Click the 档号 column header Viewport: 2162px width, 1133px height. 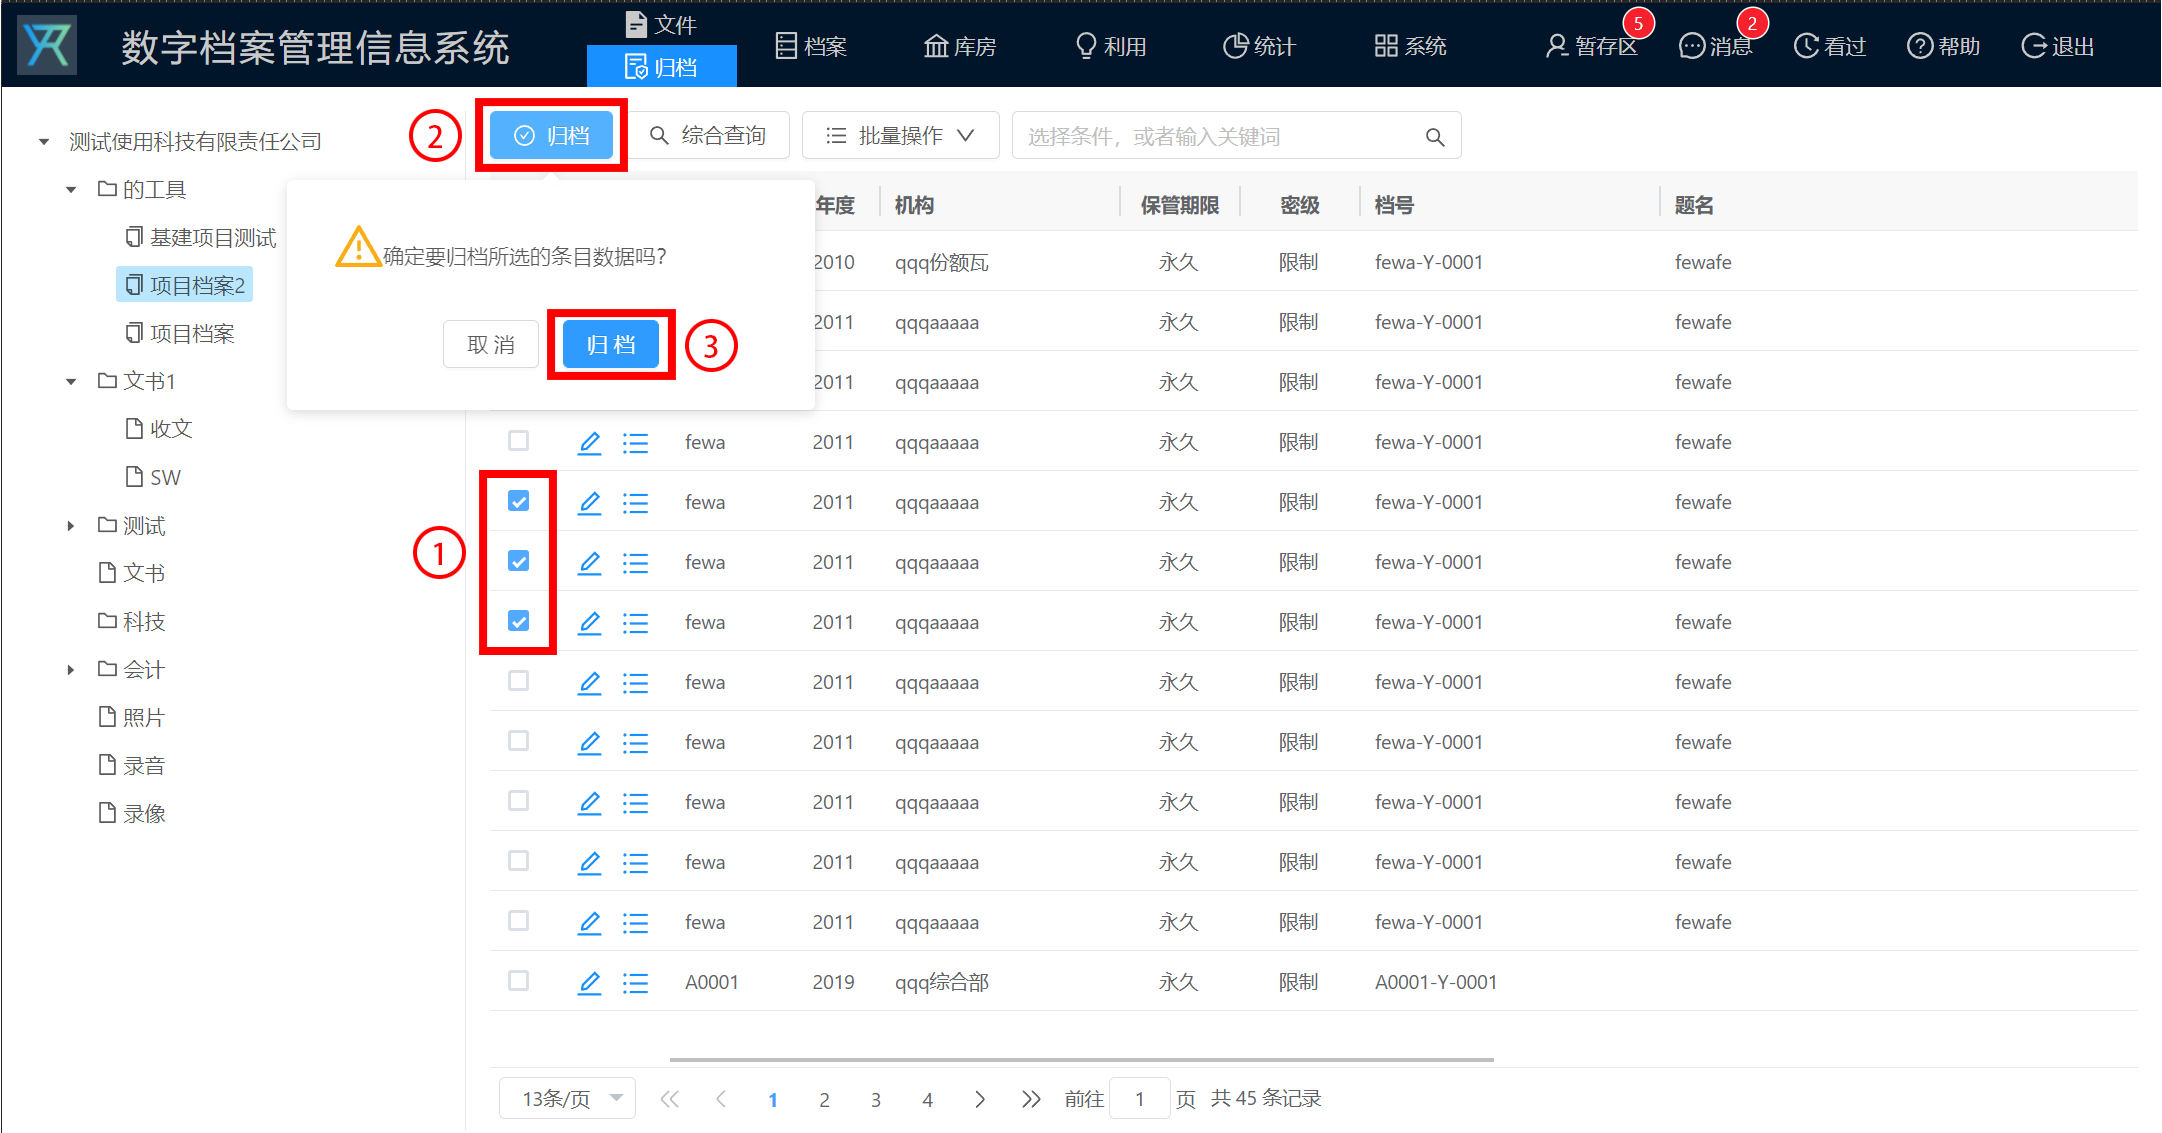point(1394,205)
